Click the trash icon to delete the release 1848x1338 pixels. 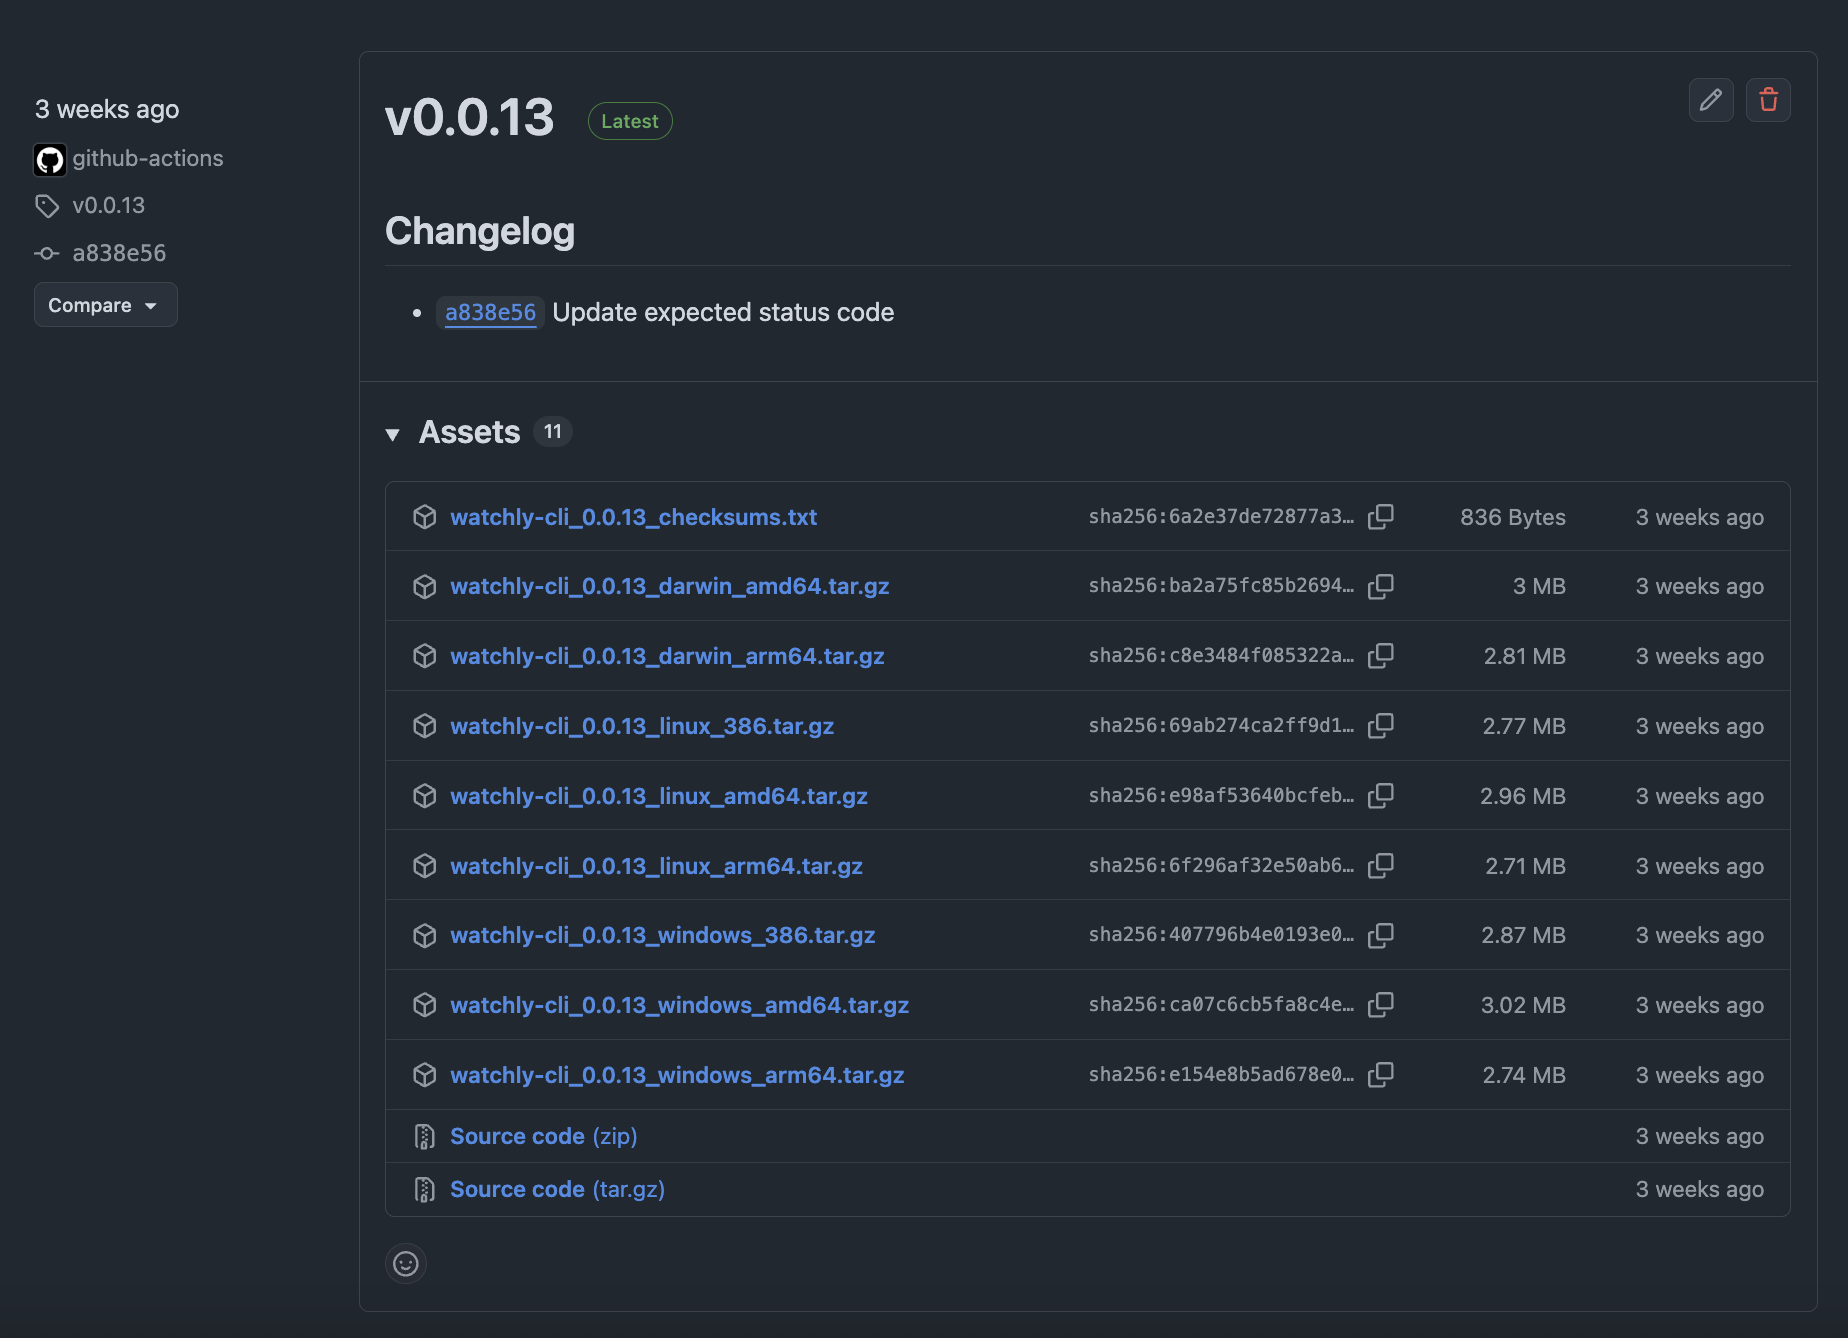[x=1768, y=100]
